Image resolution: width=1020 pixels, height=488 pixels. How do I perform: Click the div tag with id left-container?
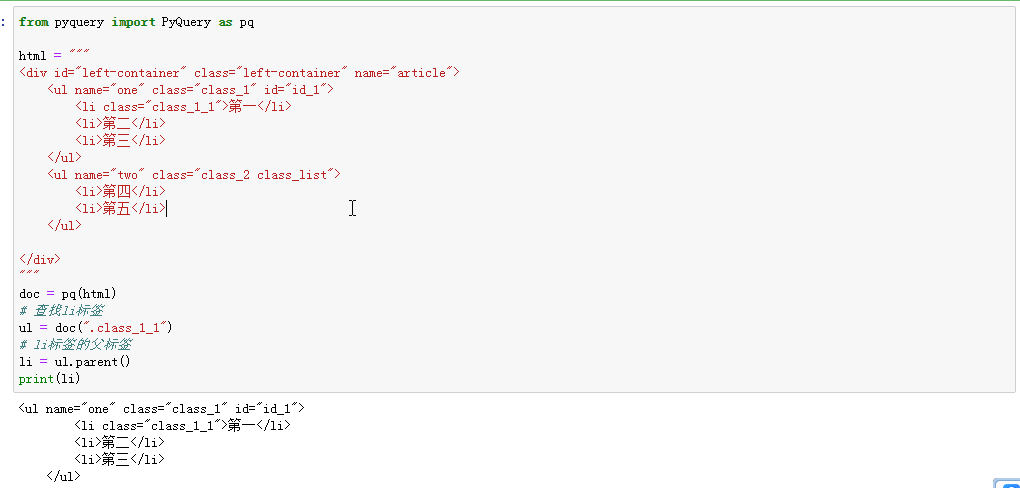[238, 72]
